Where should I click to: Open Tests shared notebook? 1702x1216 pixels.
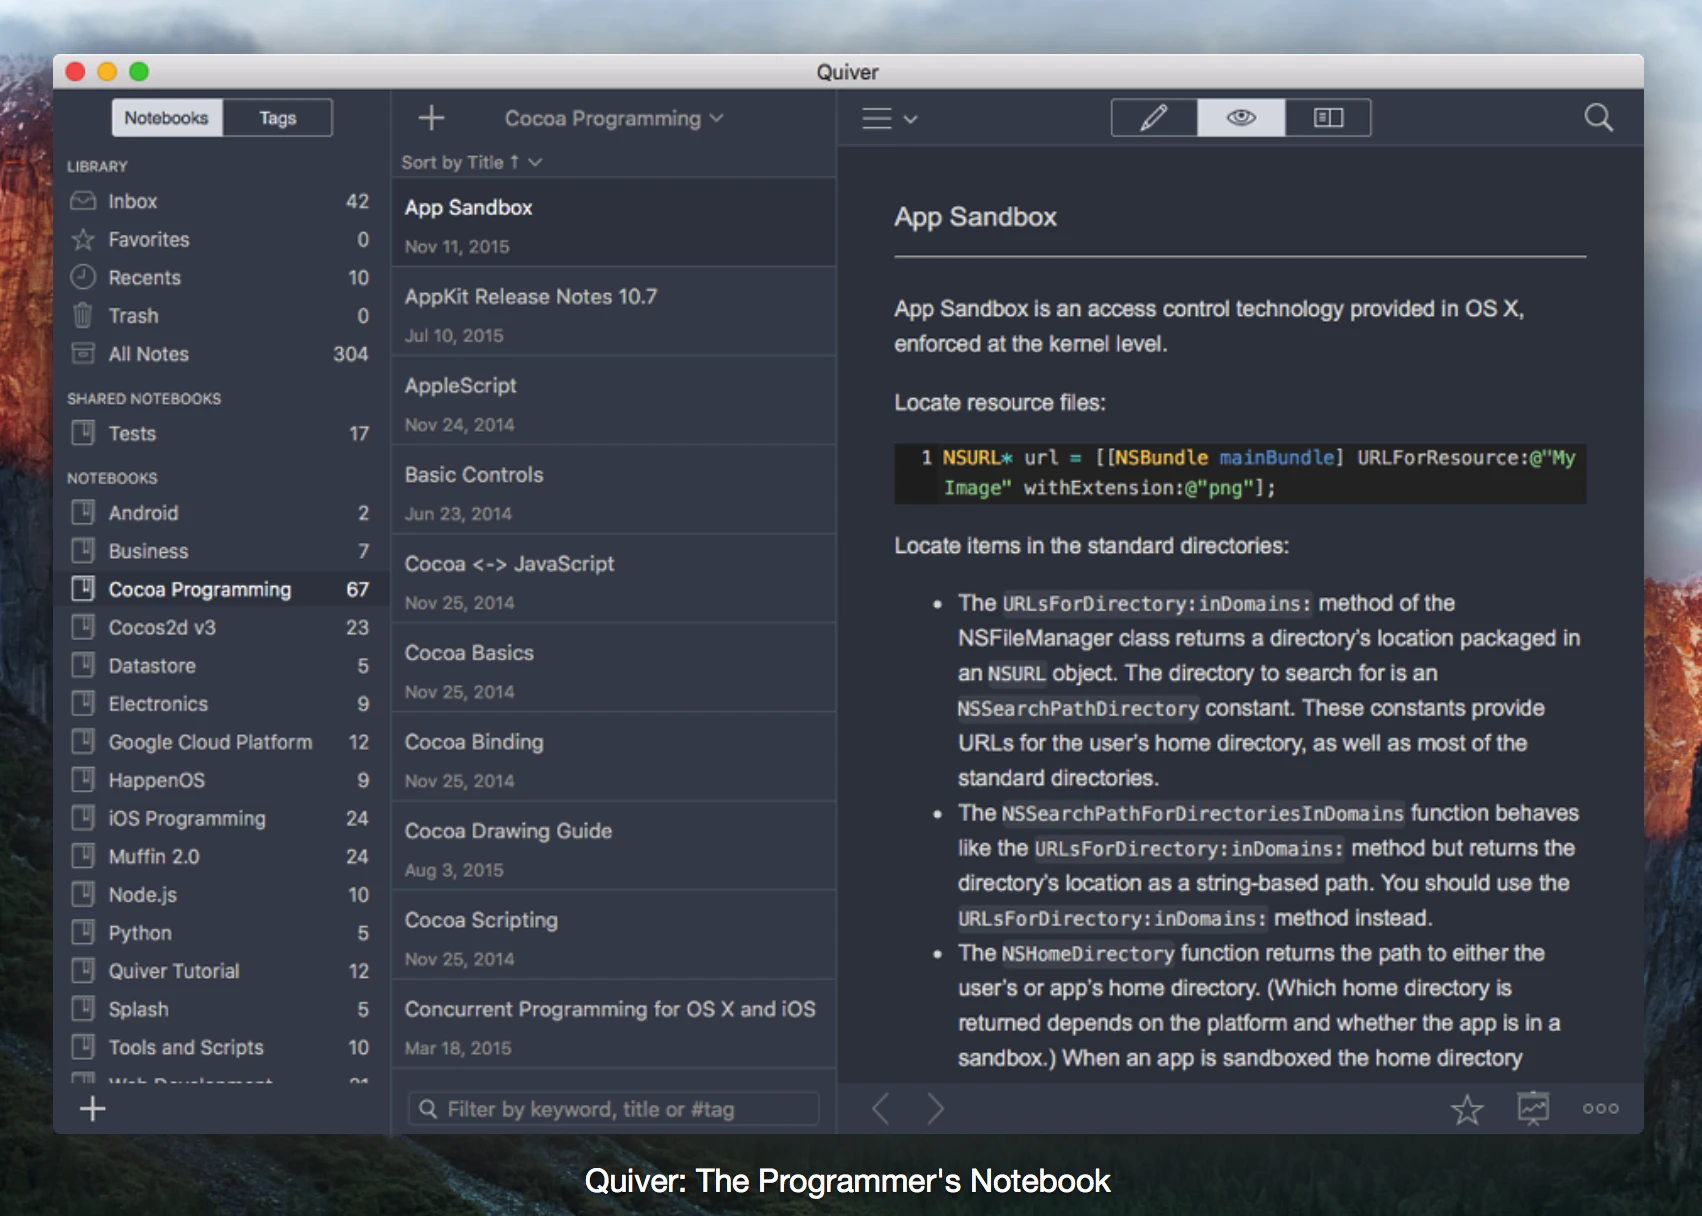point(220,433)
